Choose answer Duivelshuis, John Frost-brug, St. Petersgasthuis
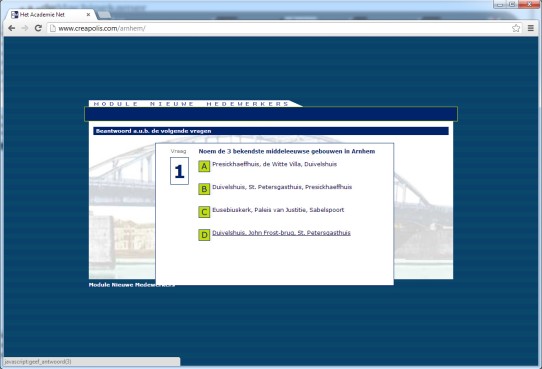The image size is (542, 369). coord(281,233)
